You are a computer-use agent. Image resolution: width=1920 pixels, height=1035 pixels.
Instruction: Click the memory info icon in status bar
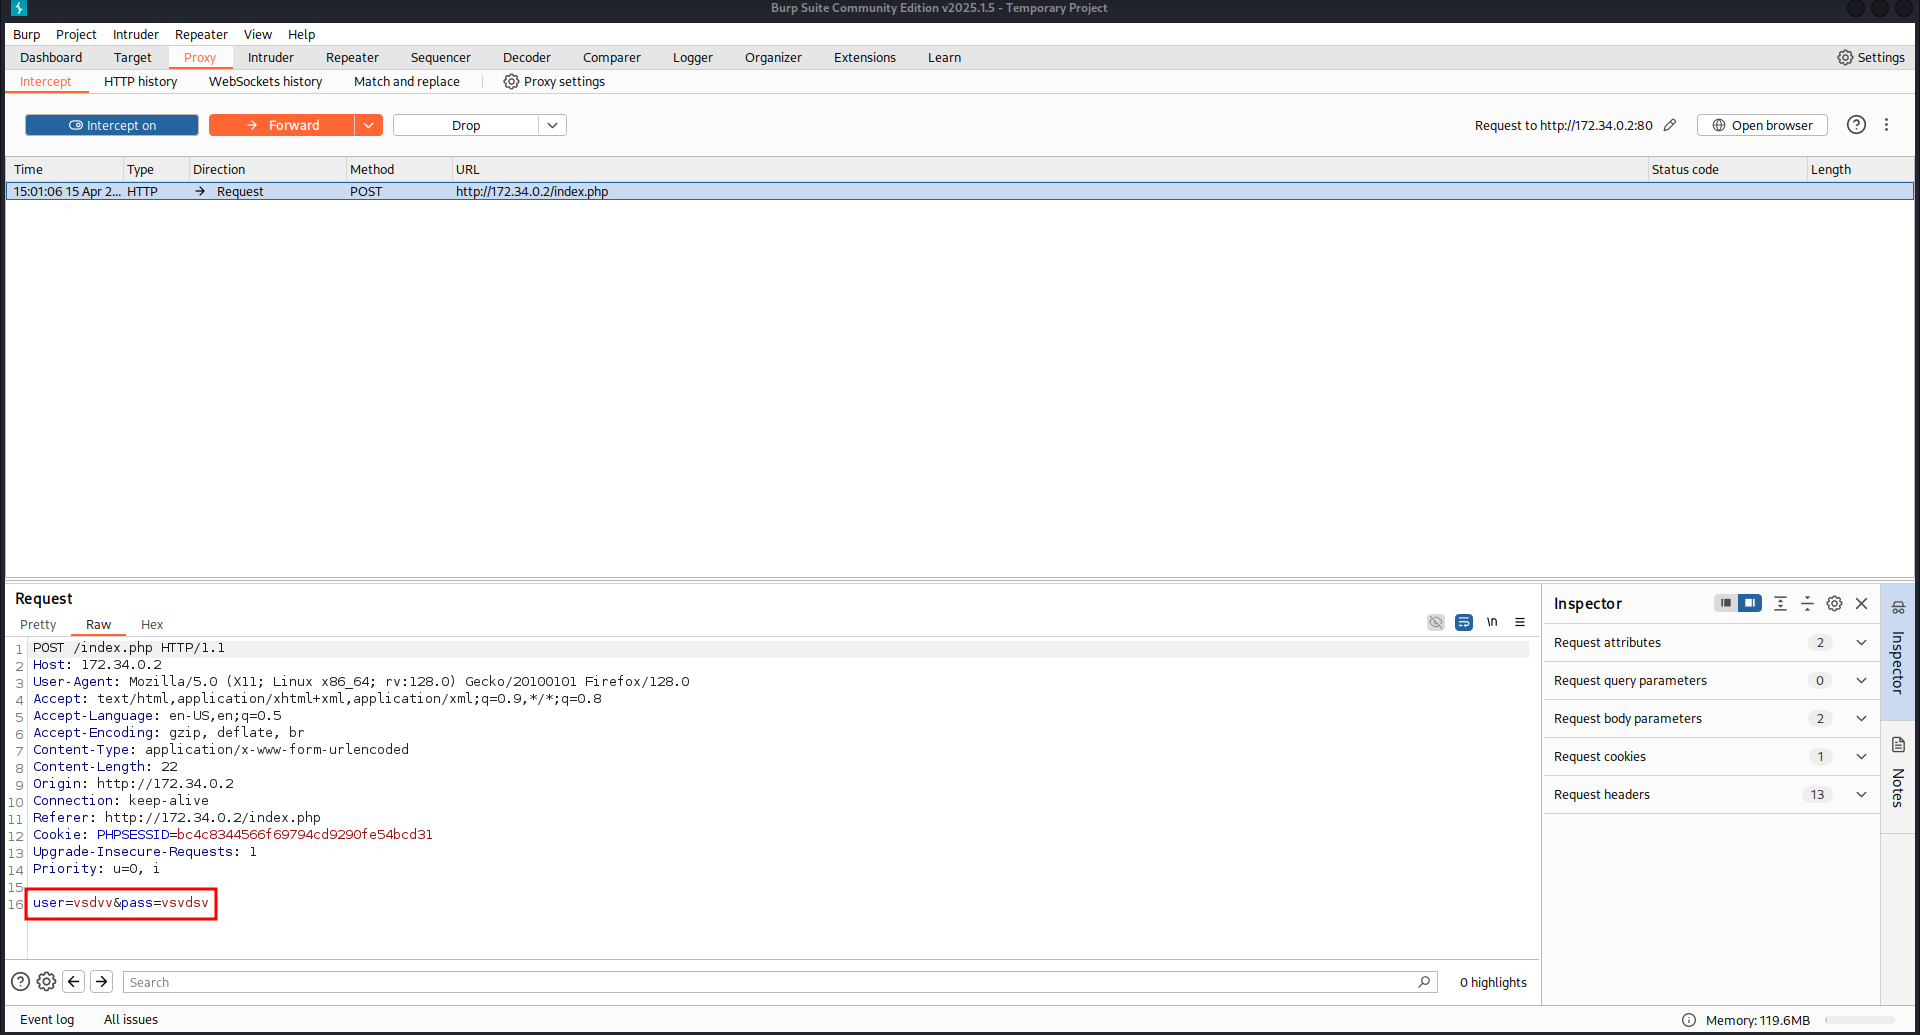tap(1689, 1020)
